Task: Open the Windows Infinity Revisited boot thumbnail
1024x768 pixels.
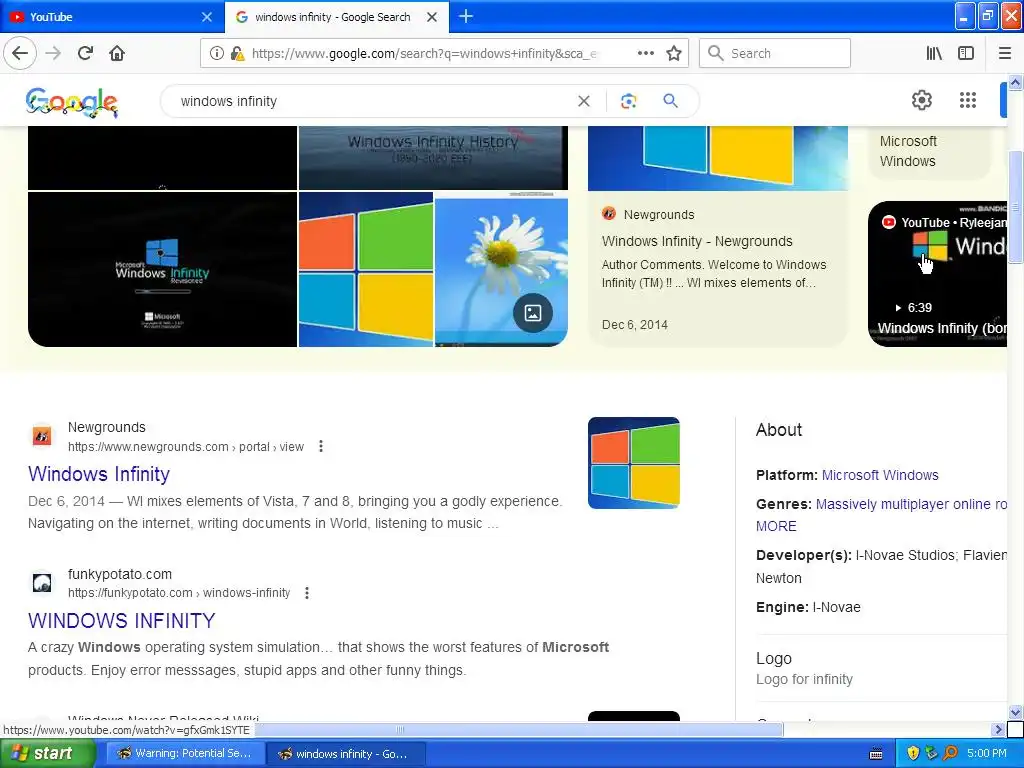Action: click(162, 269)
